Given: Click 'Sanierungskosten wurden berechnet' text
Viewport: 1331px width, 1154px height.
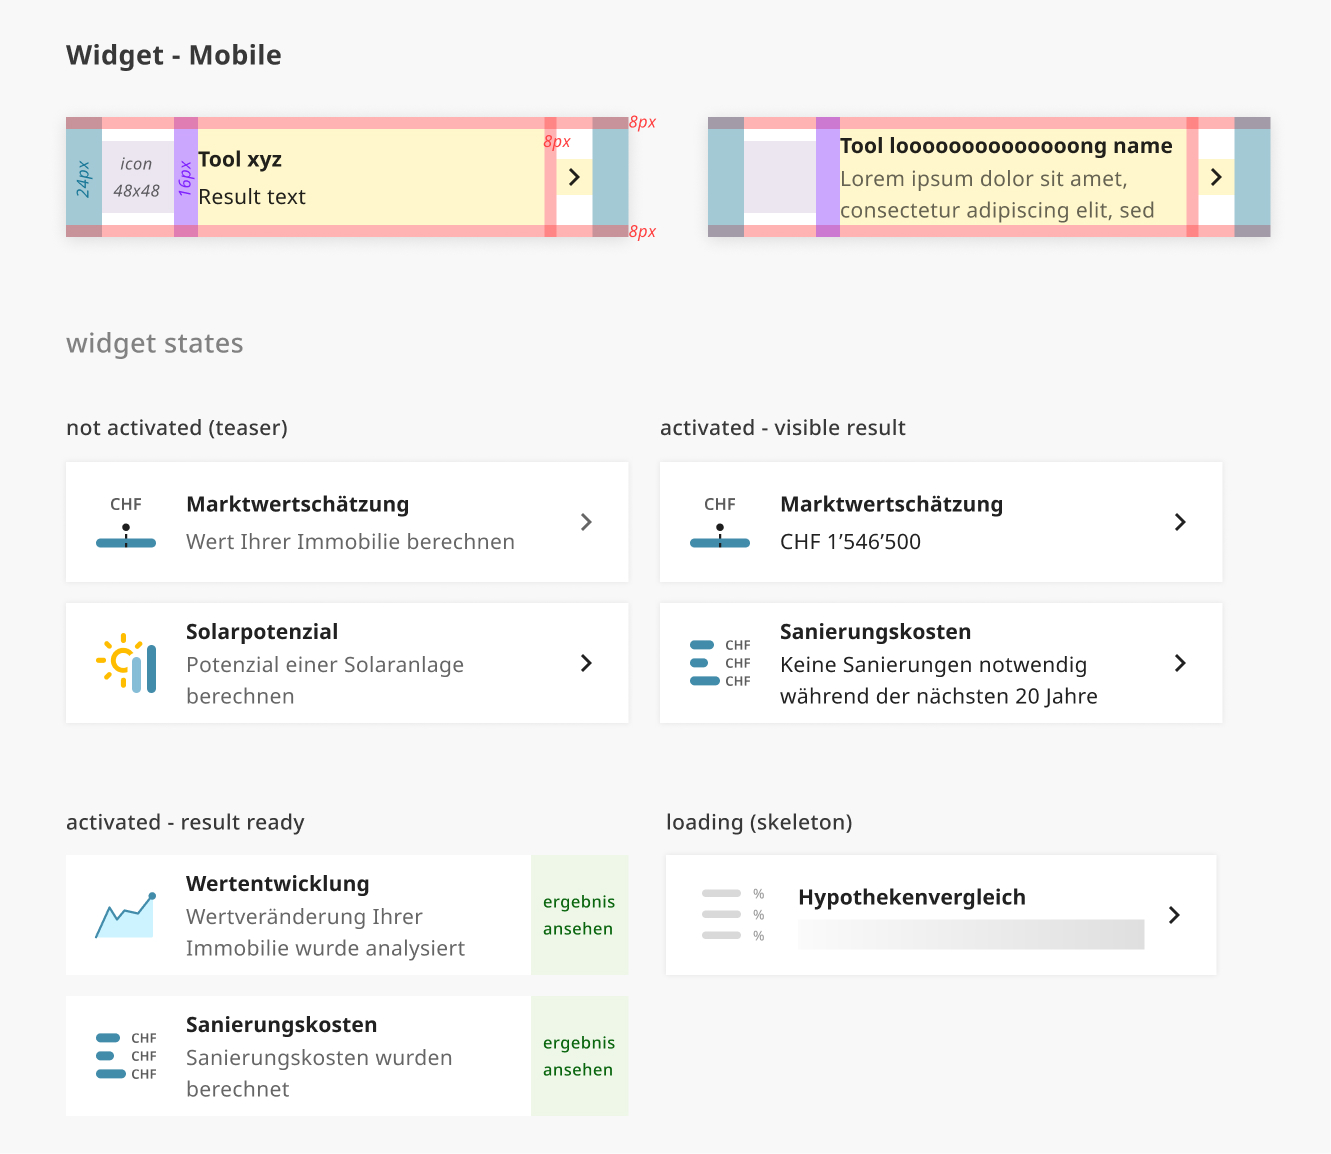Looking at the screenshot, I should coord(319,1073).
